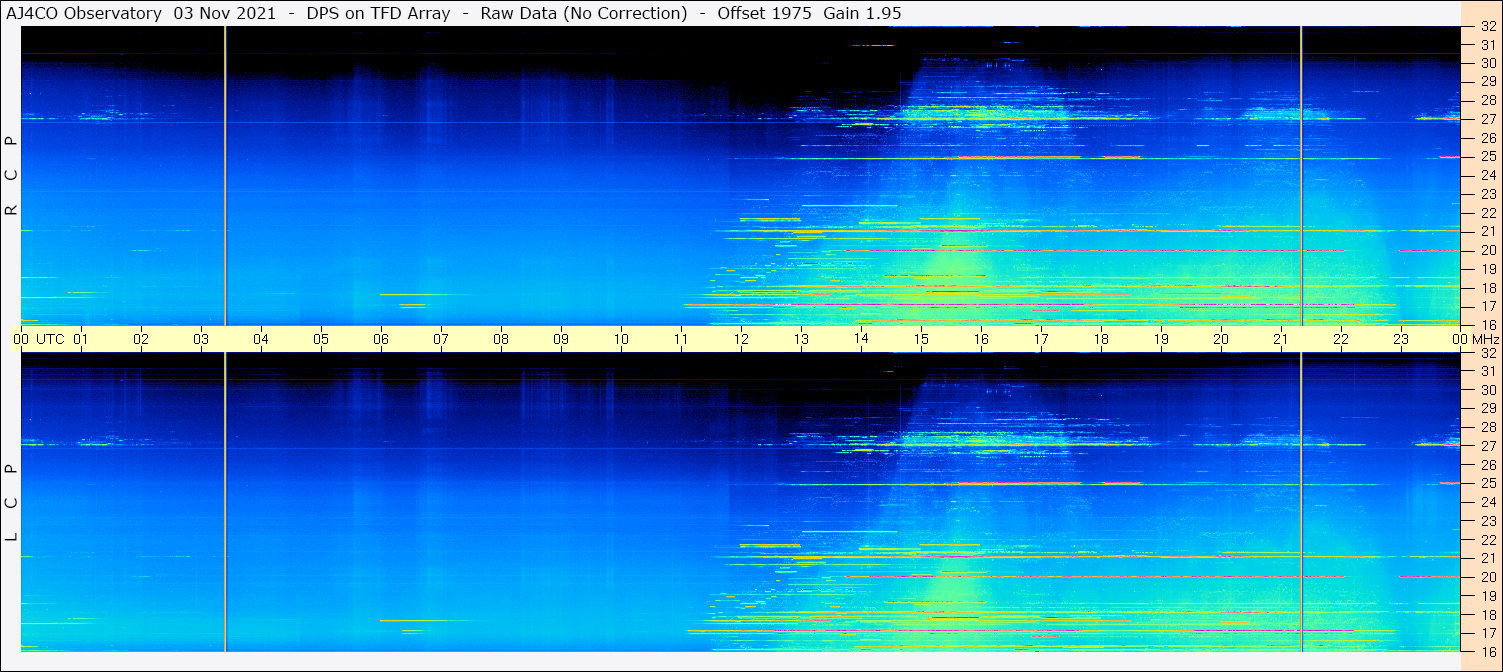The image size is (1503, 672).
Task: Click 25 on the RCP frequency scale
Action: 1487,157
